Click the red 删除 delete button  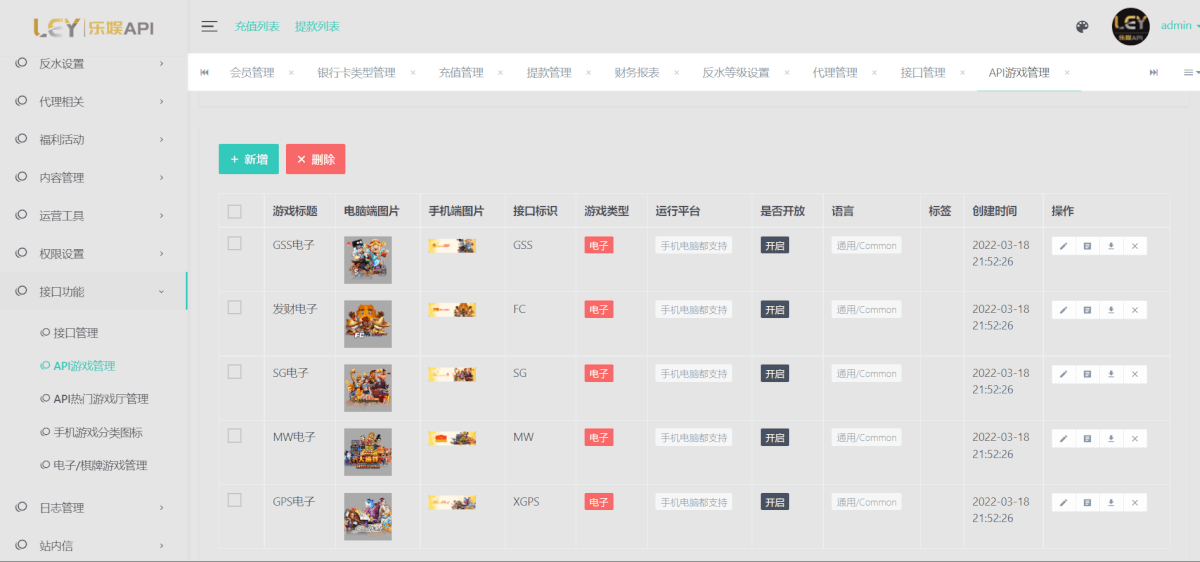(x=315, y=159)
